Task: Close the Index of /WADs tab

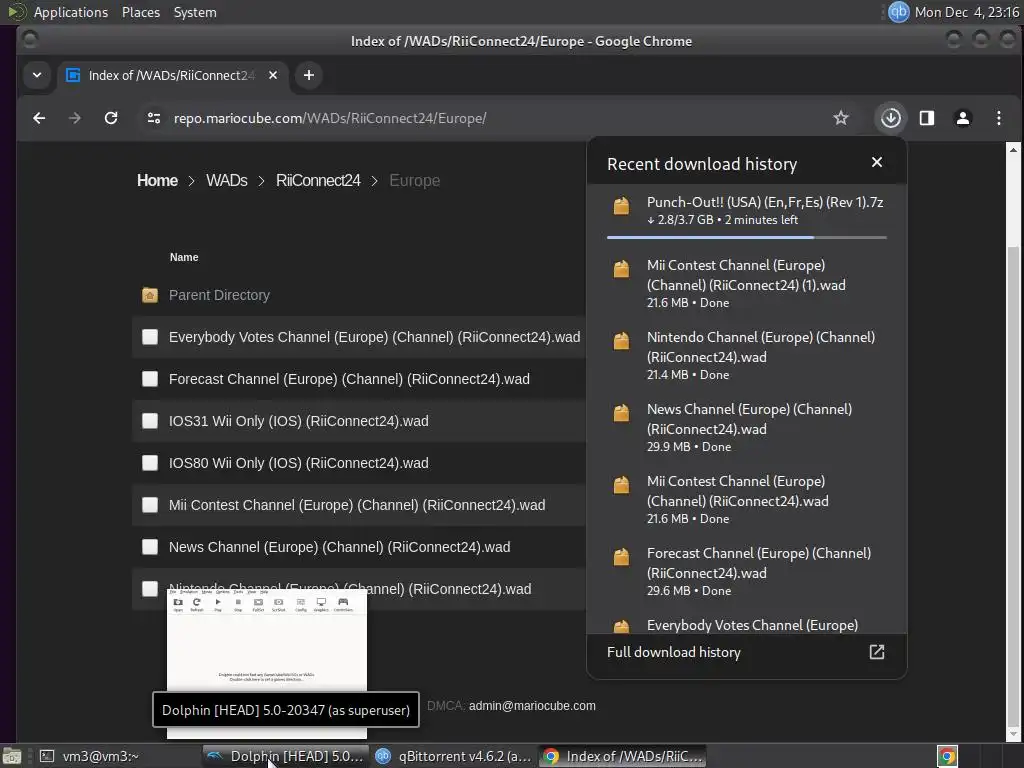Action: [273, 75]
